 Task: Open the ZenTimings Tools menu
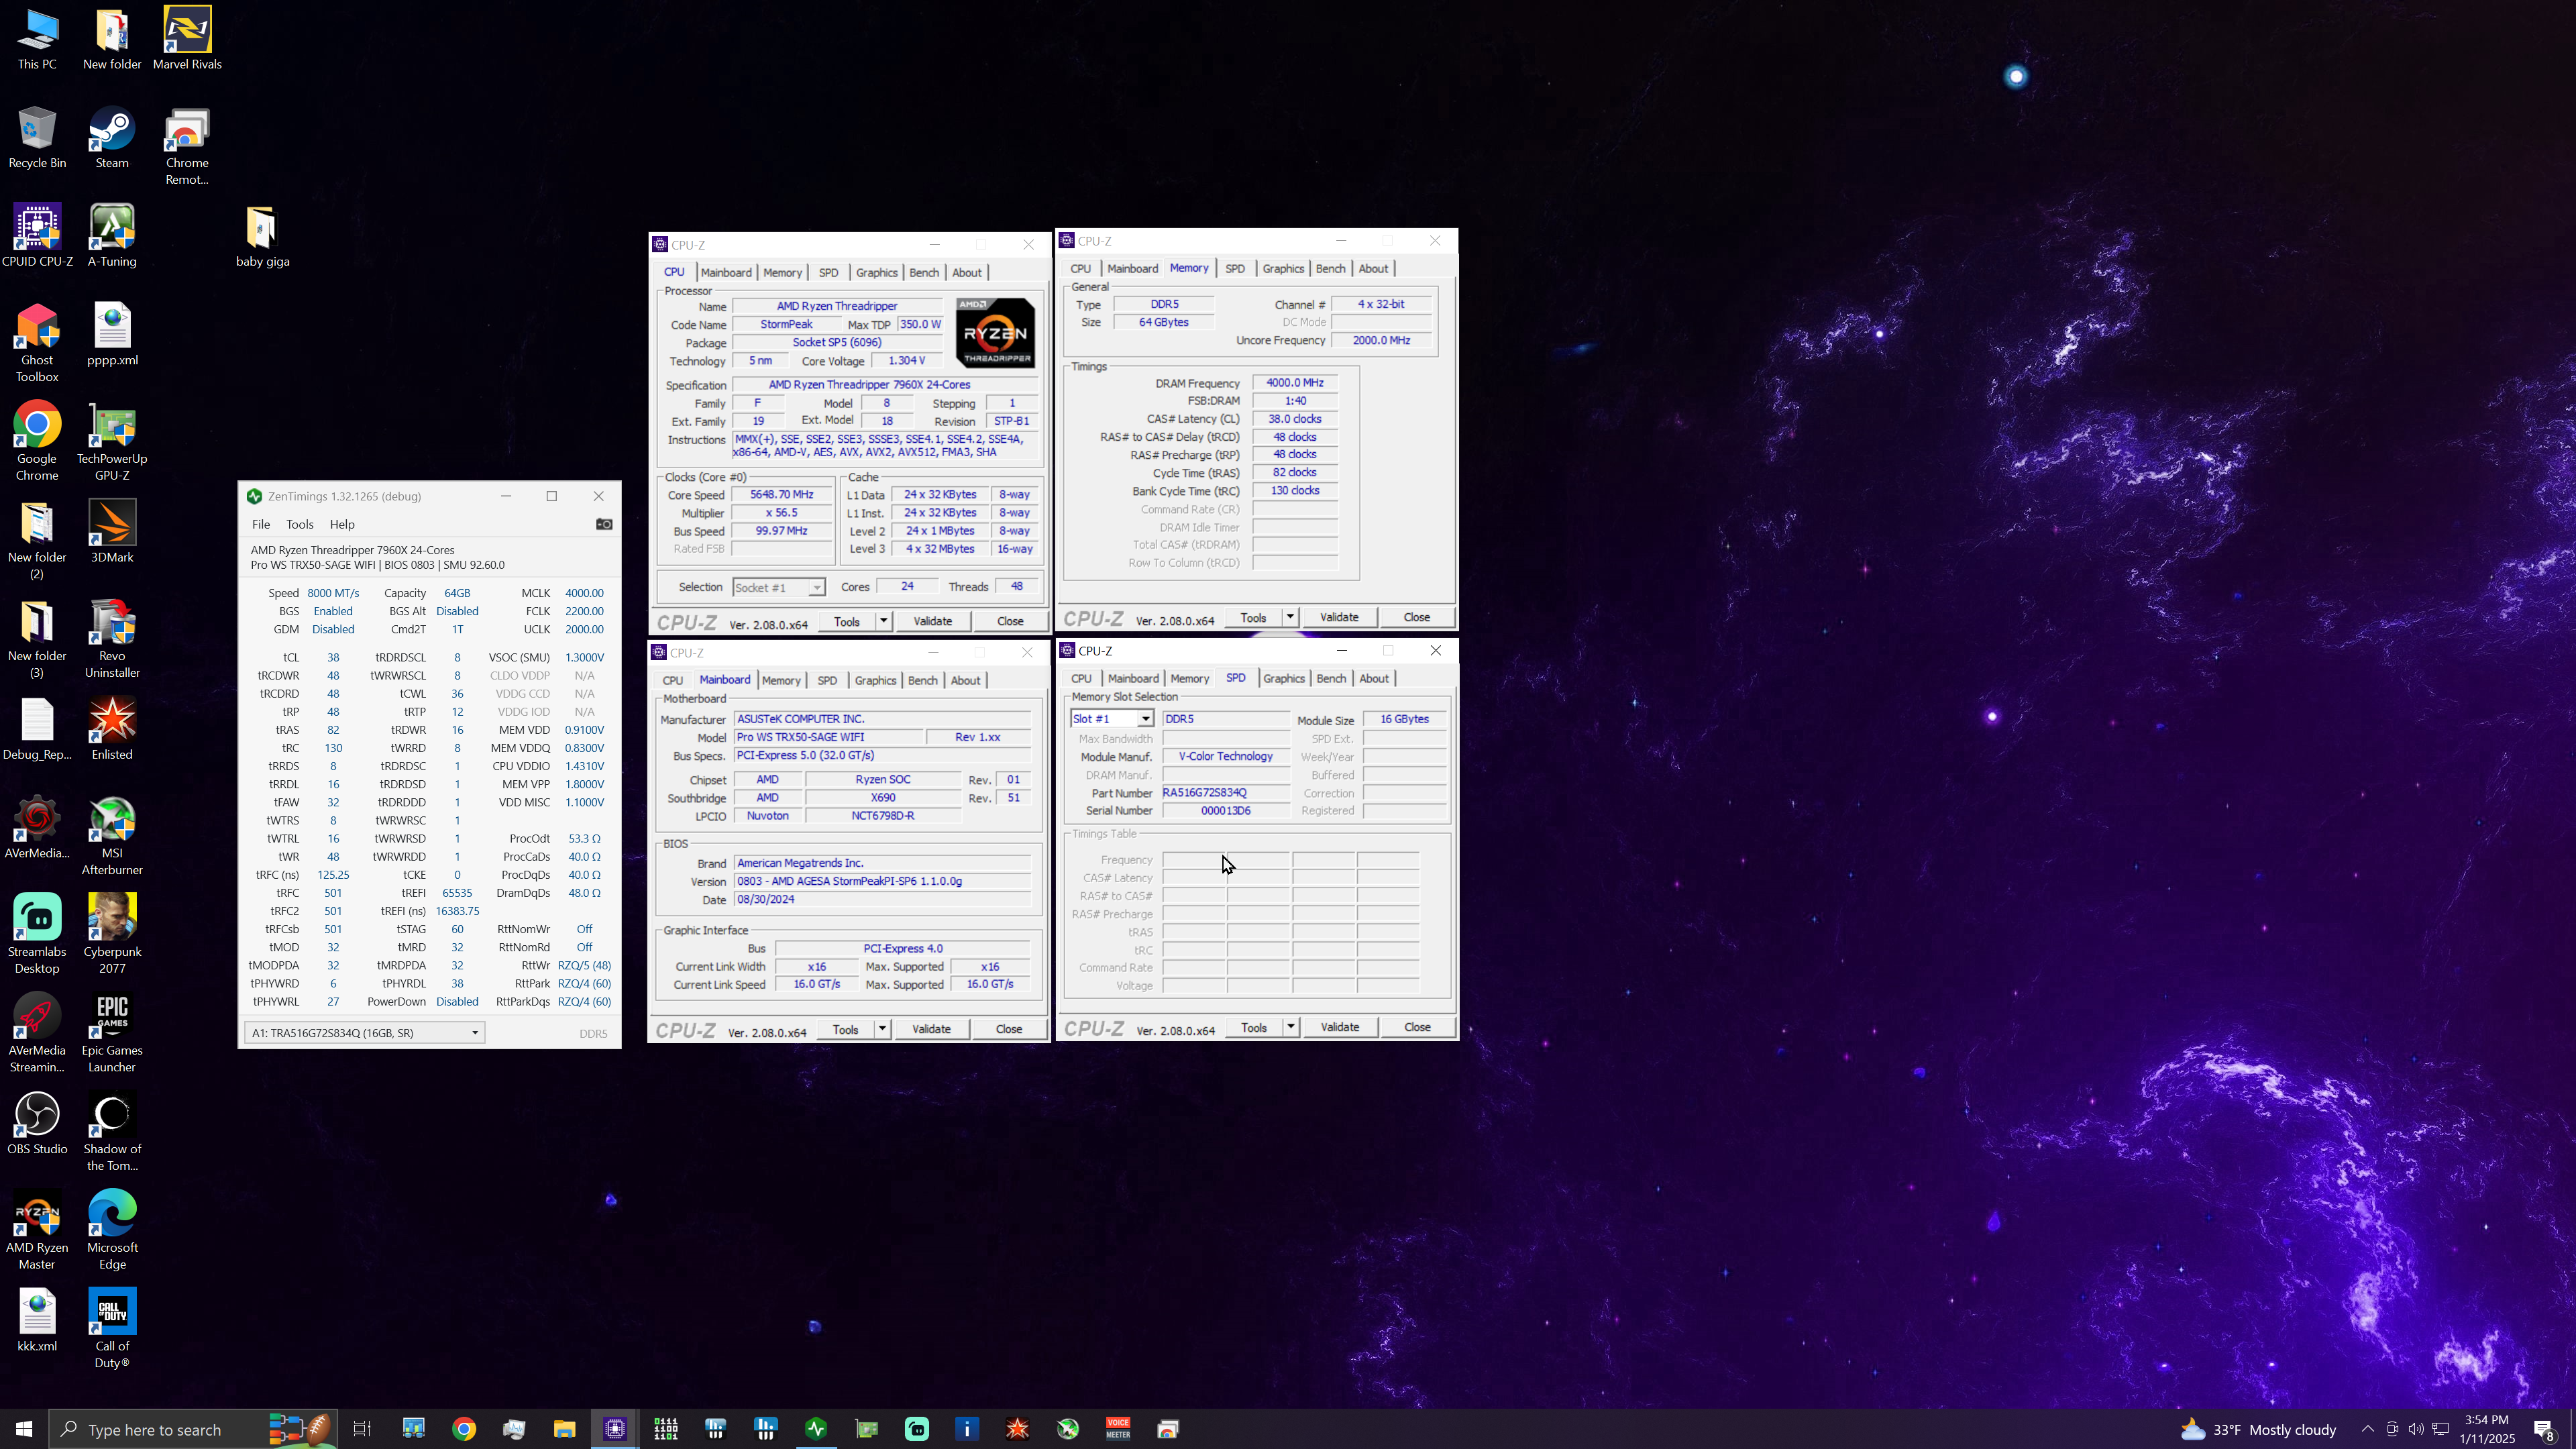300,524
